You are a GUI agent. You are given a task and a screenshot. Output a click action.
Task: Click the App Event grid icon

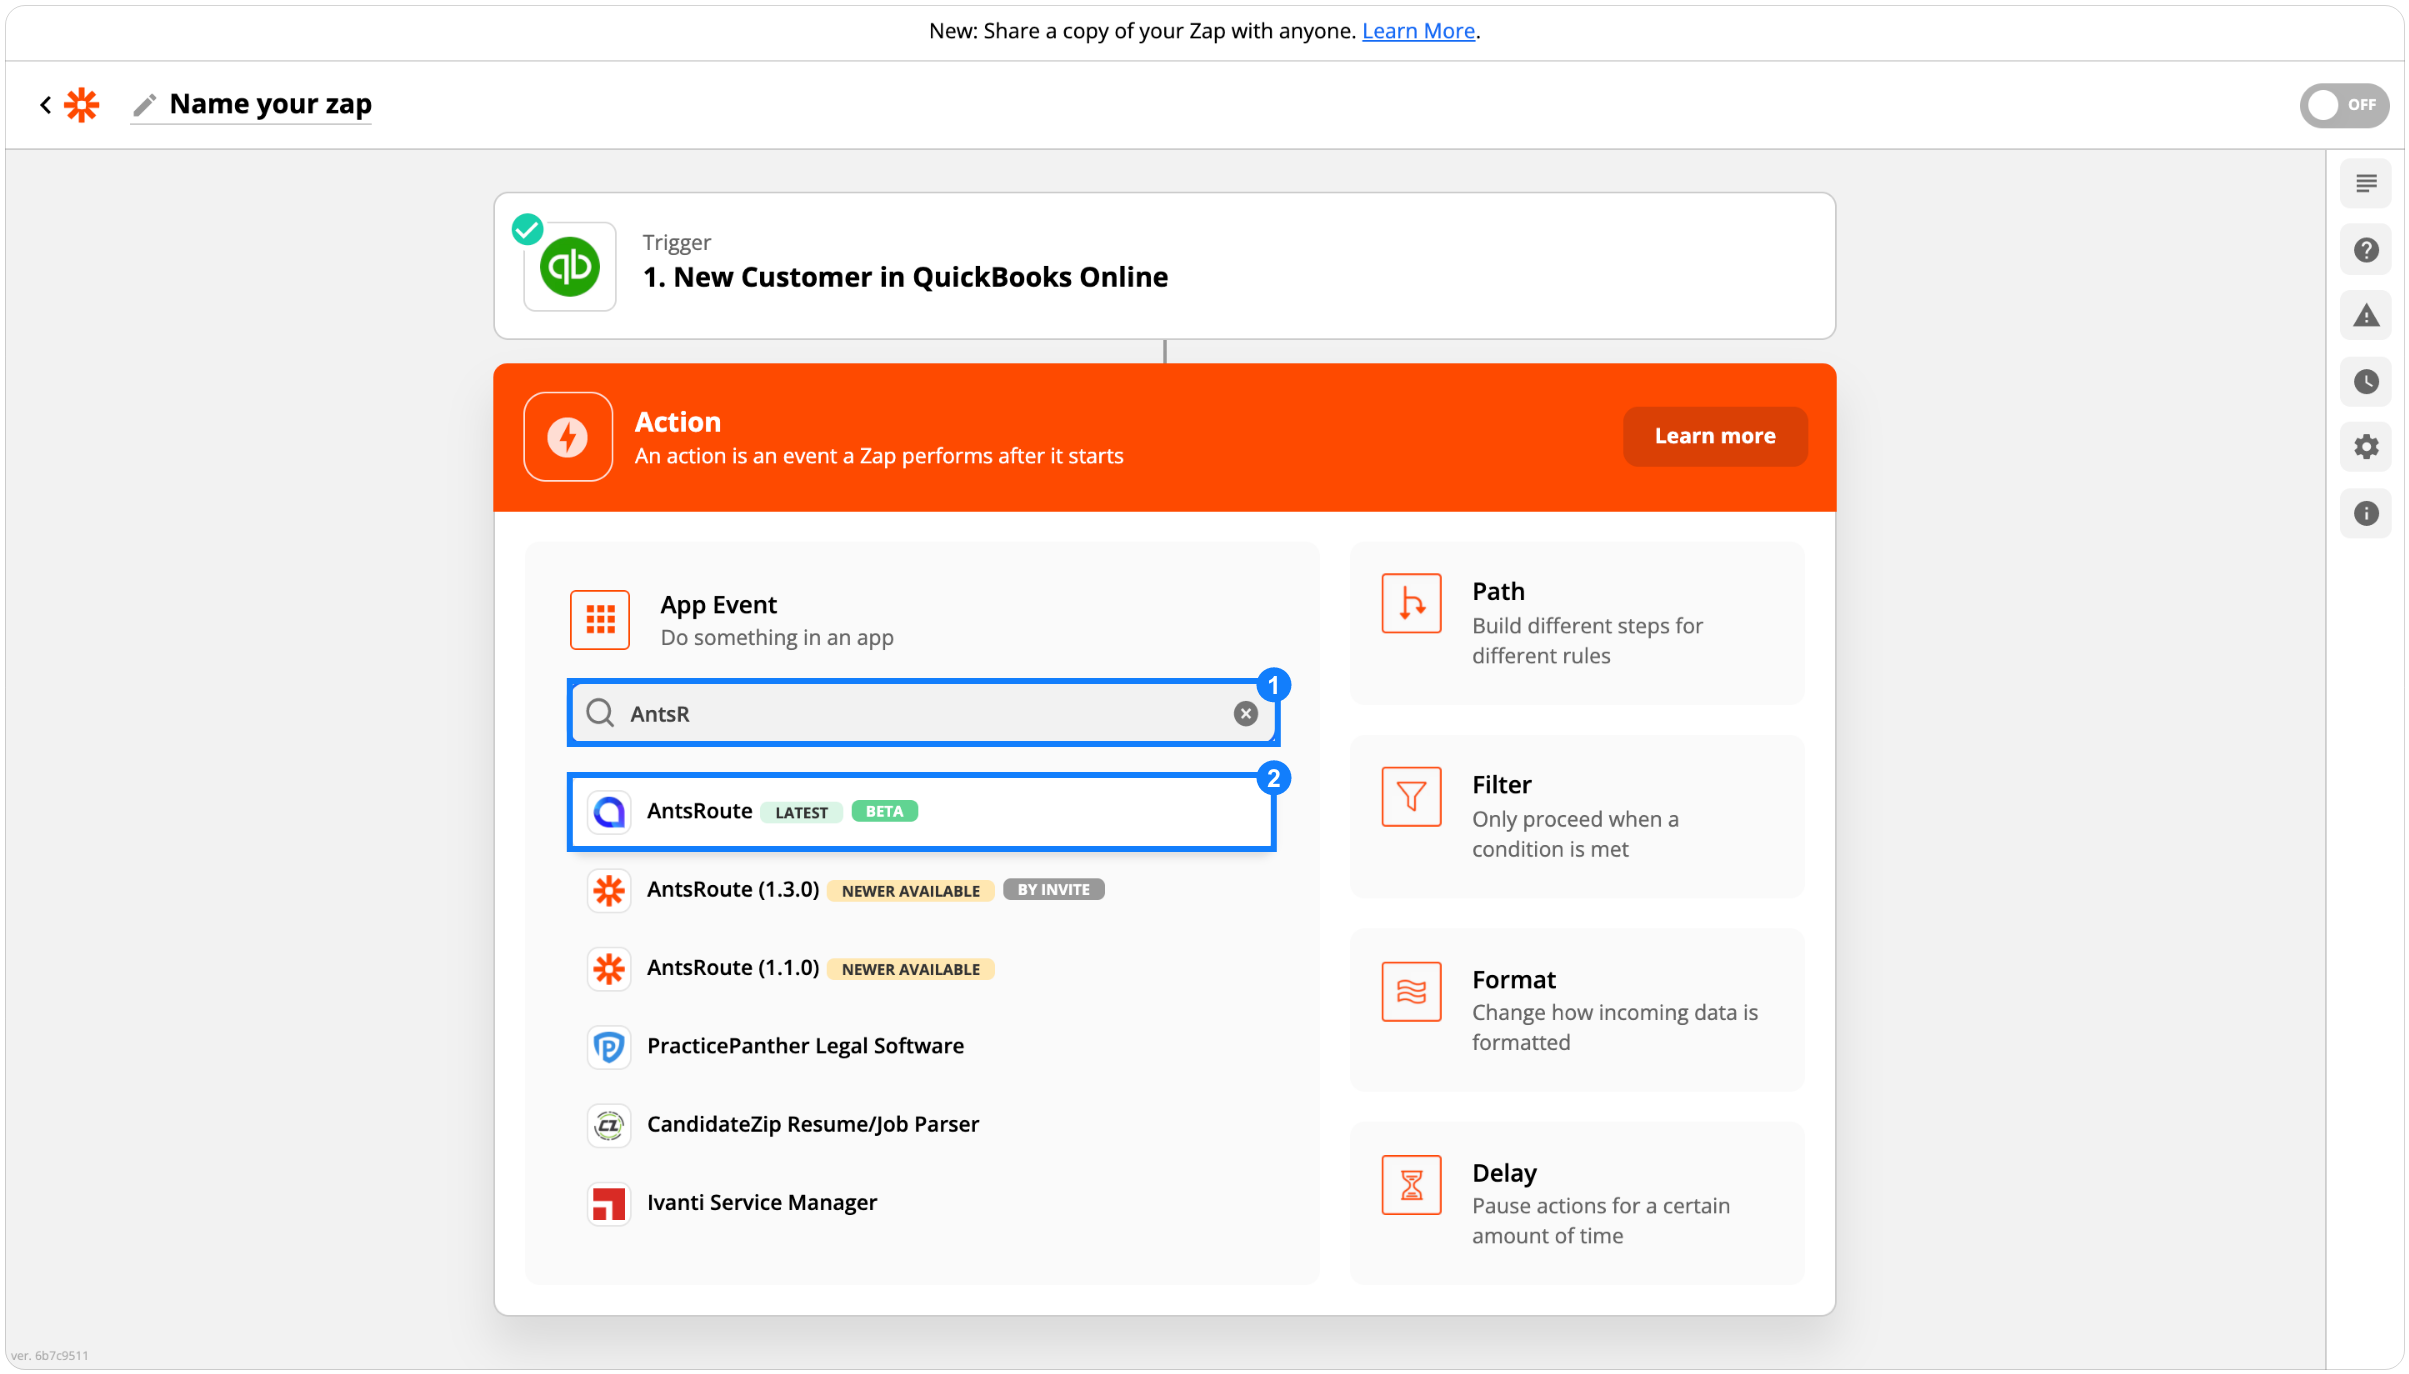pyautogui.click(x=600, y=620)
